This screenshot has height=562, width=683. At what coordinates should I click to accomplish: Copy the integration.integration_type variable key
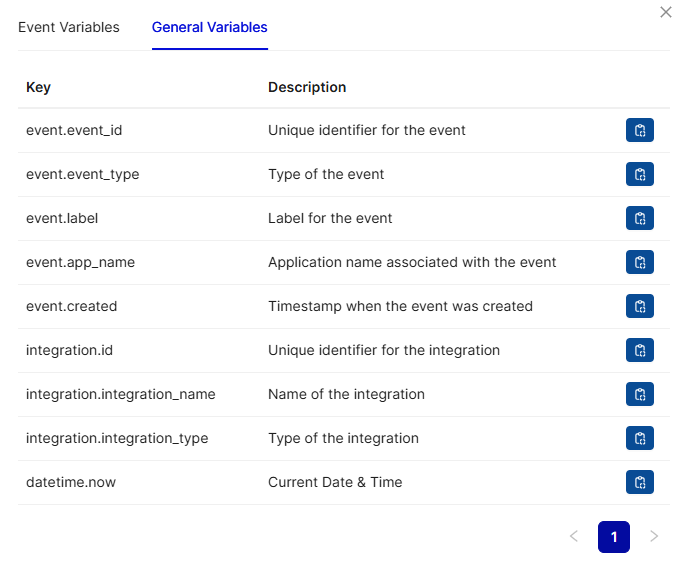coord(639,438)
